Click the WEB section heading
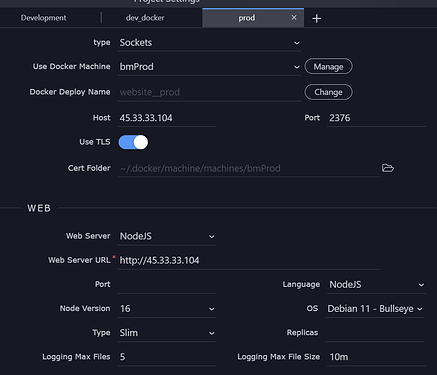 39,208
